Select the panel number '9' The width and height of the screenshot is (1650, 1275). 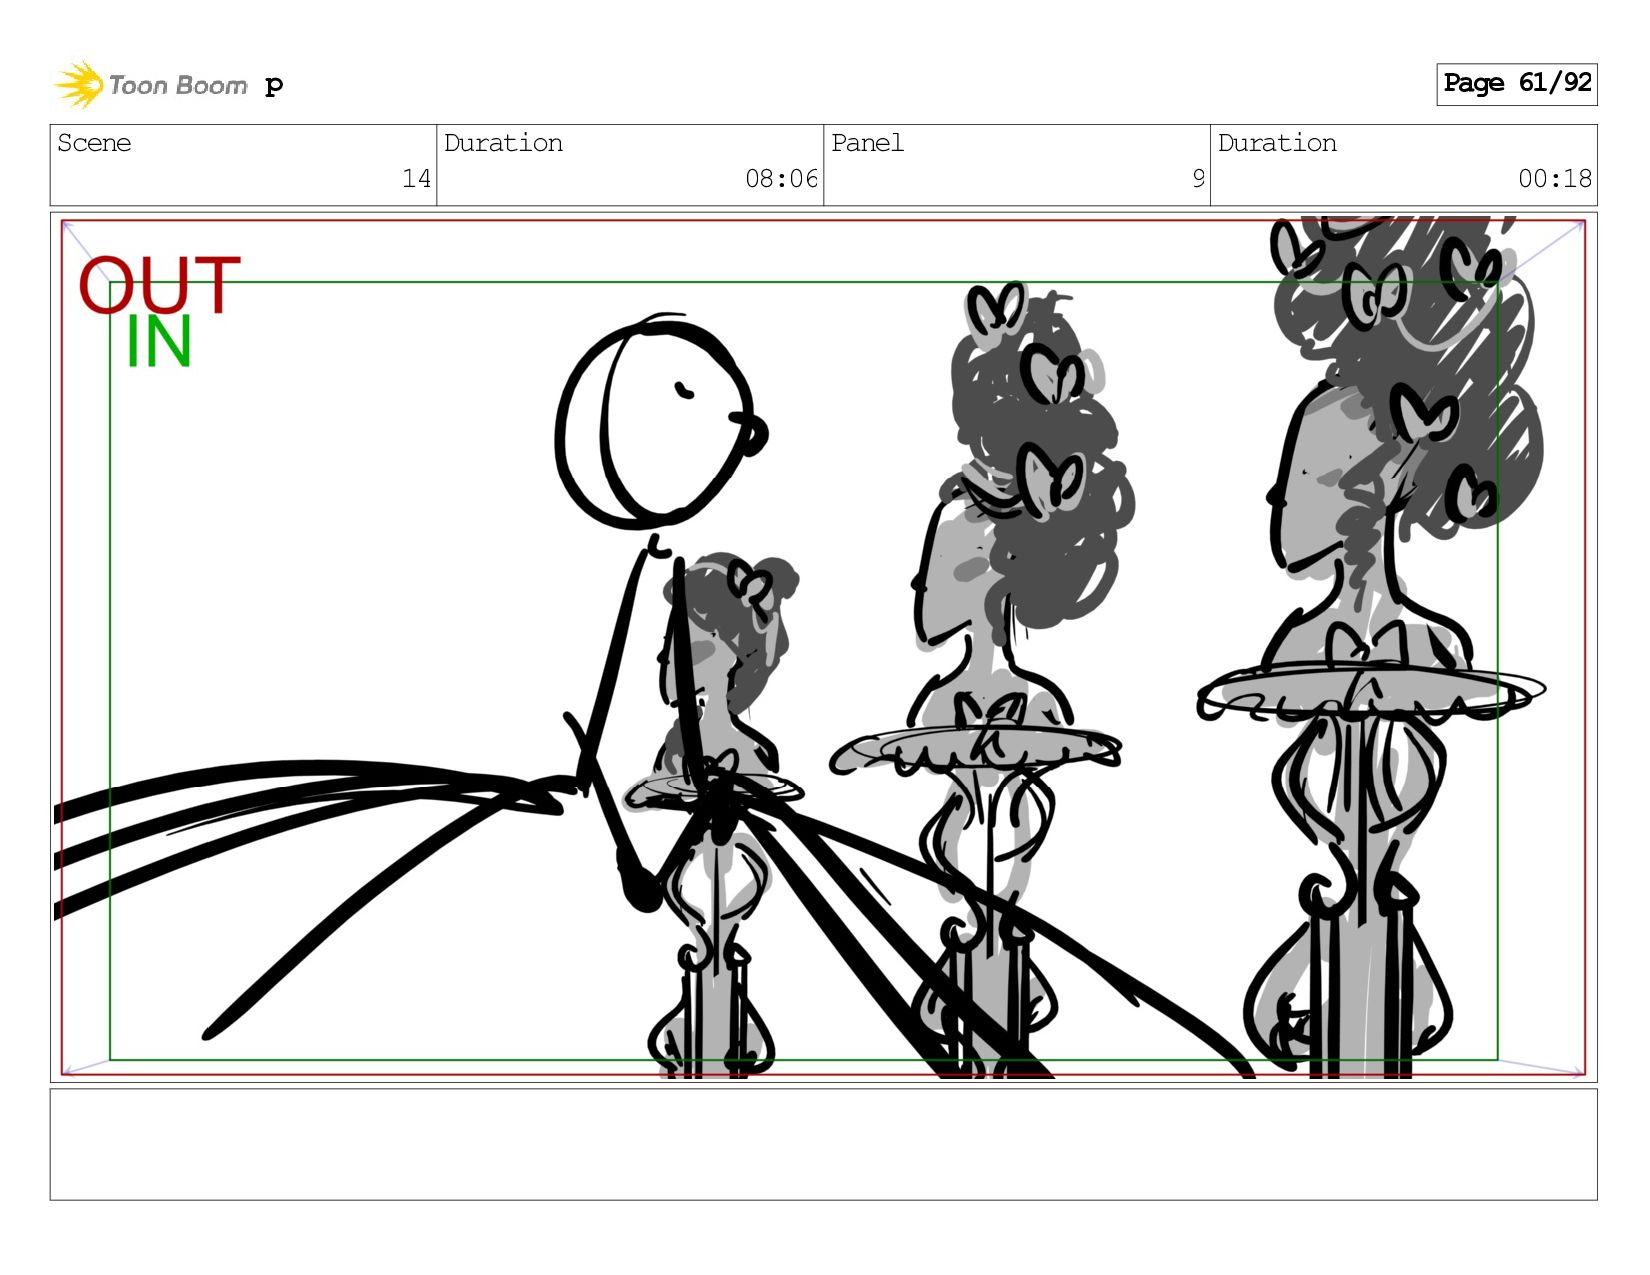pos(1198,179)
